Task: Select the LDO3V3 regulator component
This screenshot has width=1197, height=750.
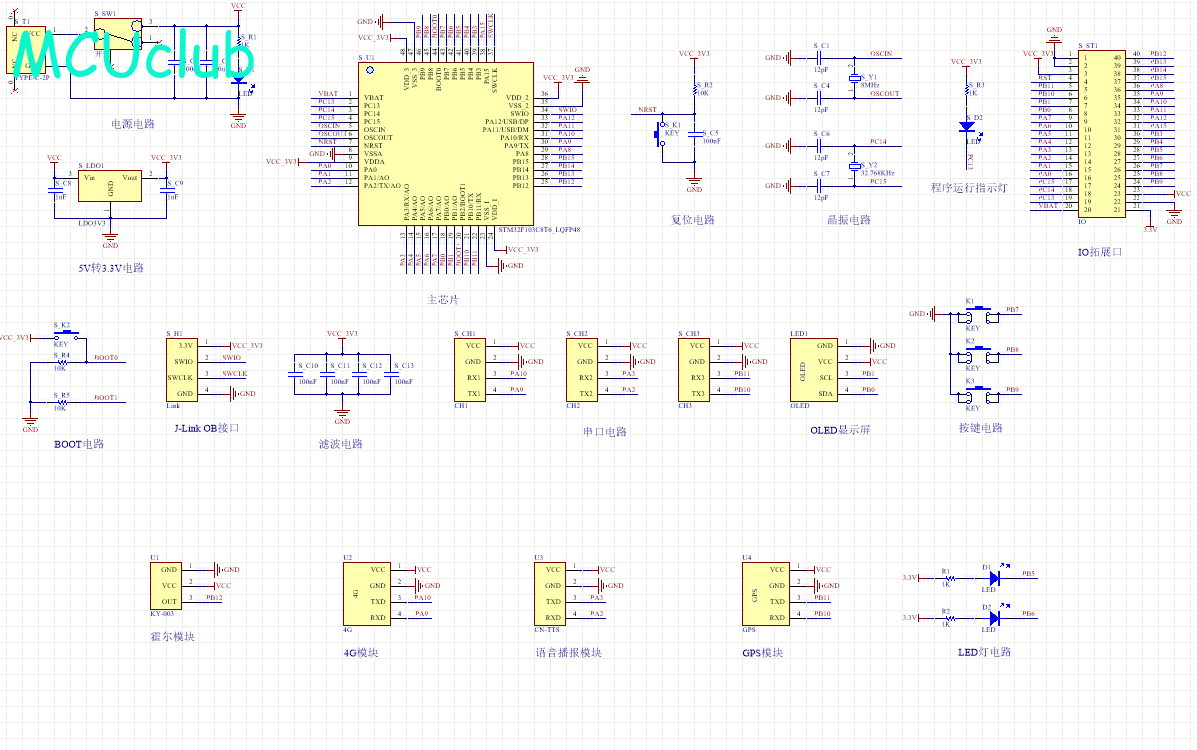Action: tap(110, 186)
